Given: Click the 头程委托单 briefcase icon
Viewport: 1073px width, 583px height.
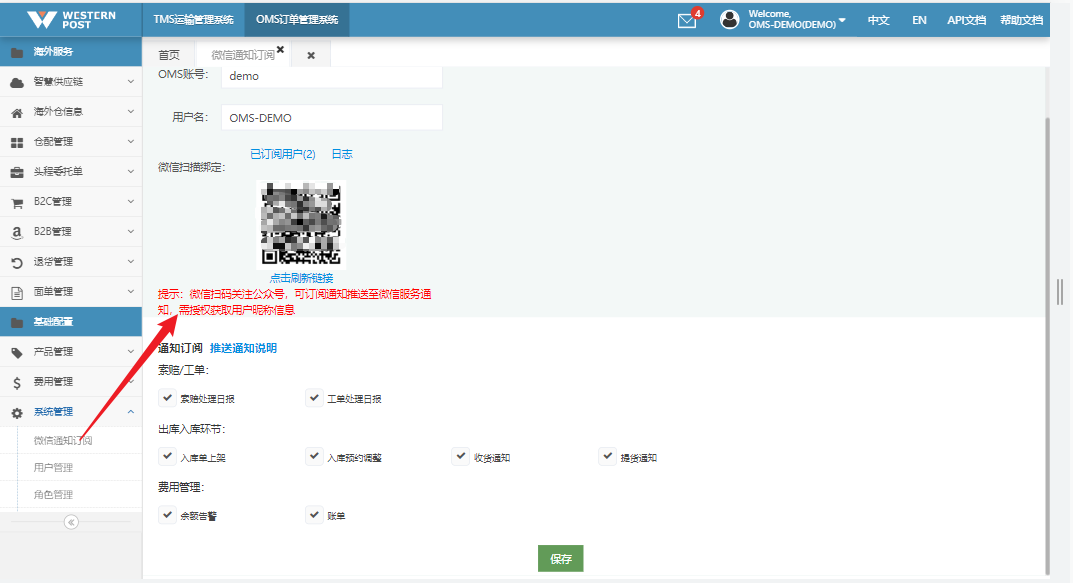Looking at the screenshot, I should pos(17,172).
